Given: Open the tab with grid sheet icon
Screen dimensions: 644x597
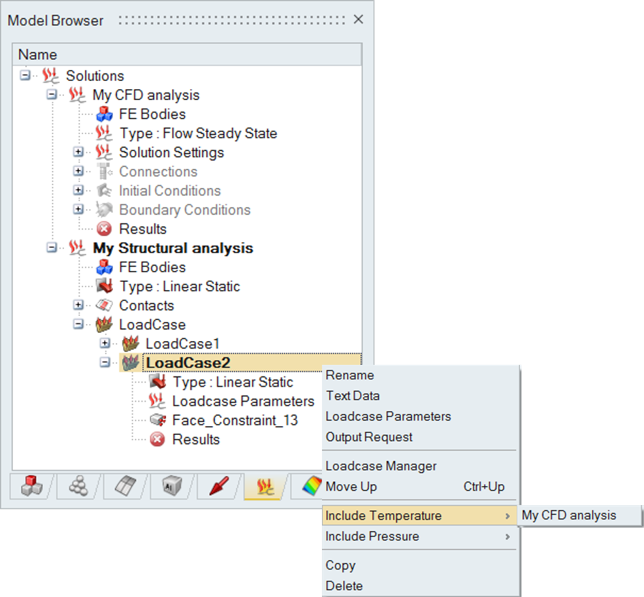Looking at the screenshot, I should coord(125,487).
